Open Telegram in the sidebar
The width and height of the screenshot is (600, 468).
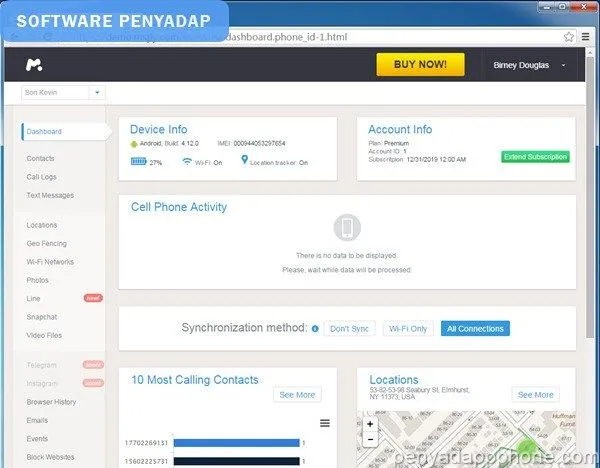(x=41, y=365)
